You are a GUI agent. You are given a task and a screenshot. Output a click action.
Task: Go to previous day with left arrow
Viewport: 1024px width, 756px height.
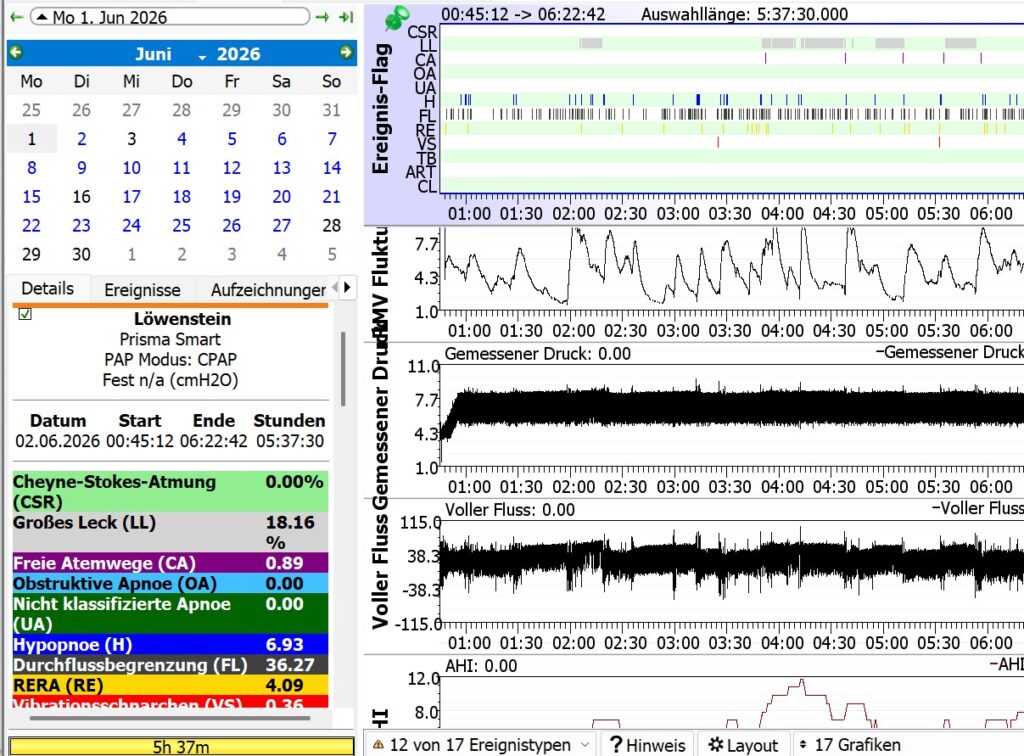pos(16,17)
